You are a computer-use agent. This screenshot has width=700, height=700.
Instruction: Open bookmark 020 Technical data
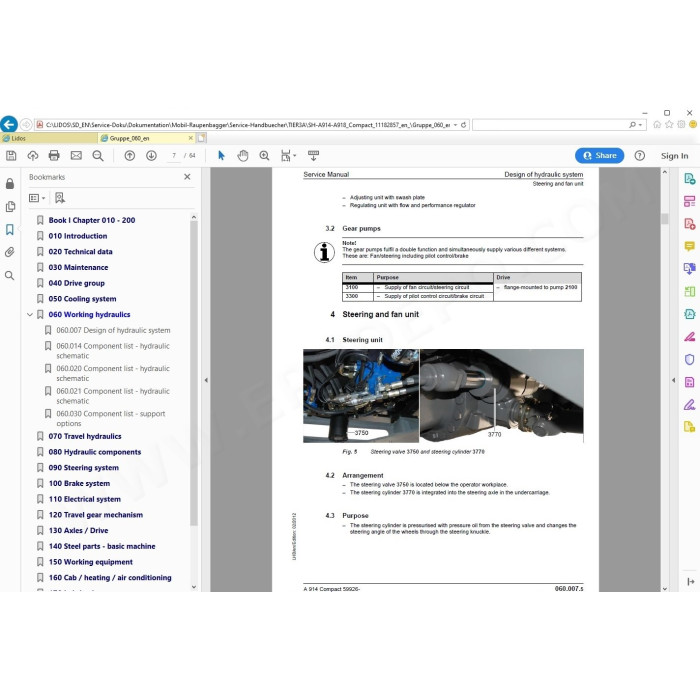point(80,251)
